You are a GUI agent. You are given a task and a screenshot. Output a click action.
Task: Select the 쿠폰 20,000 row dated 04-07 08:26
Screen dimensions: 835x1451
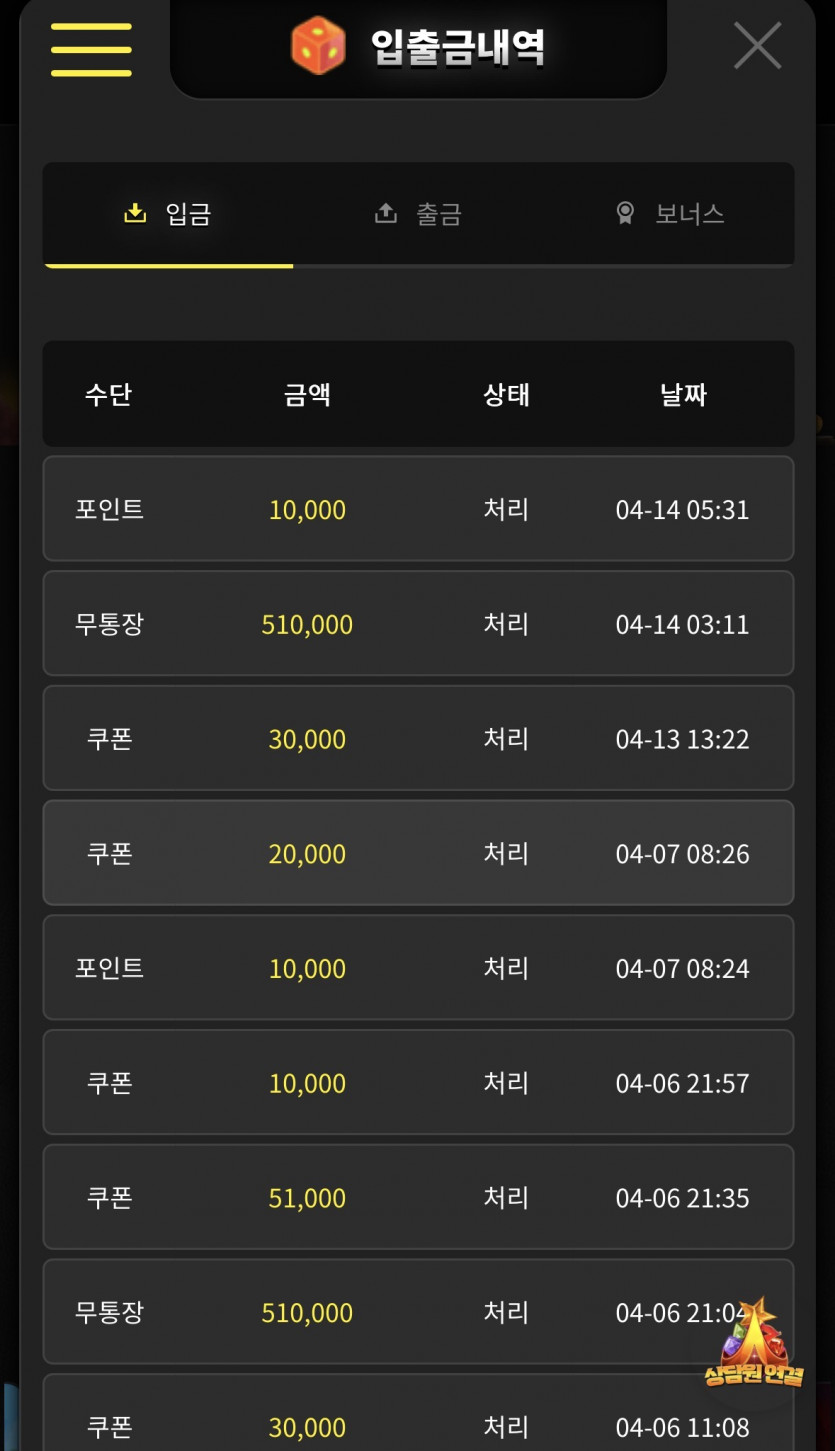point(418,853)
